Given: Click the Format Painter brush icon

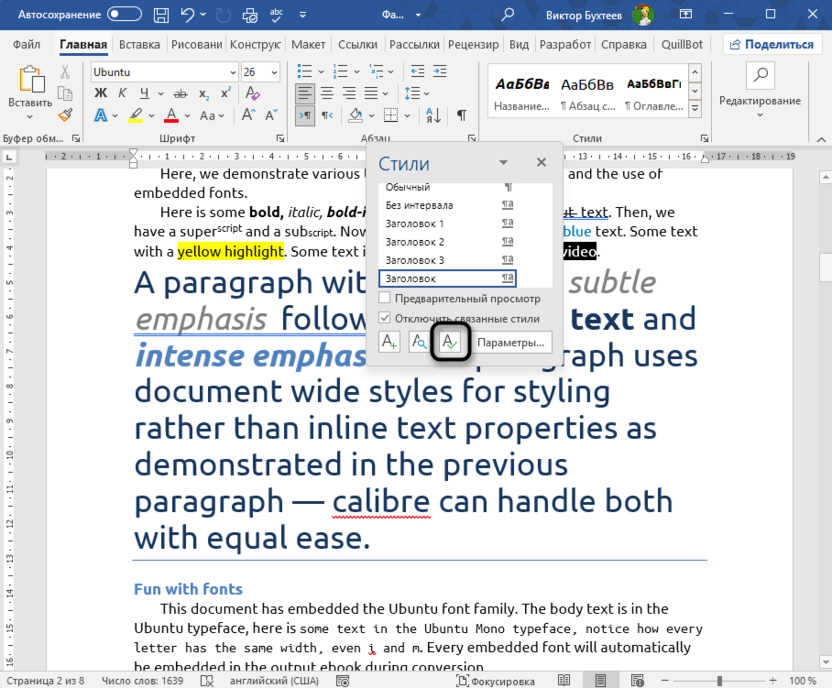Looking at the screenshot, I should pos(66,115).
